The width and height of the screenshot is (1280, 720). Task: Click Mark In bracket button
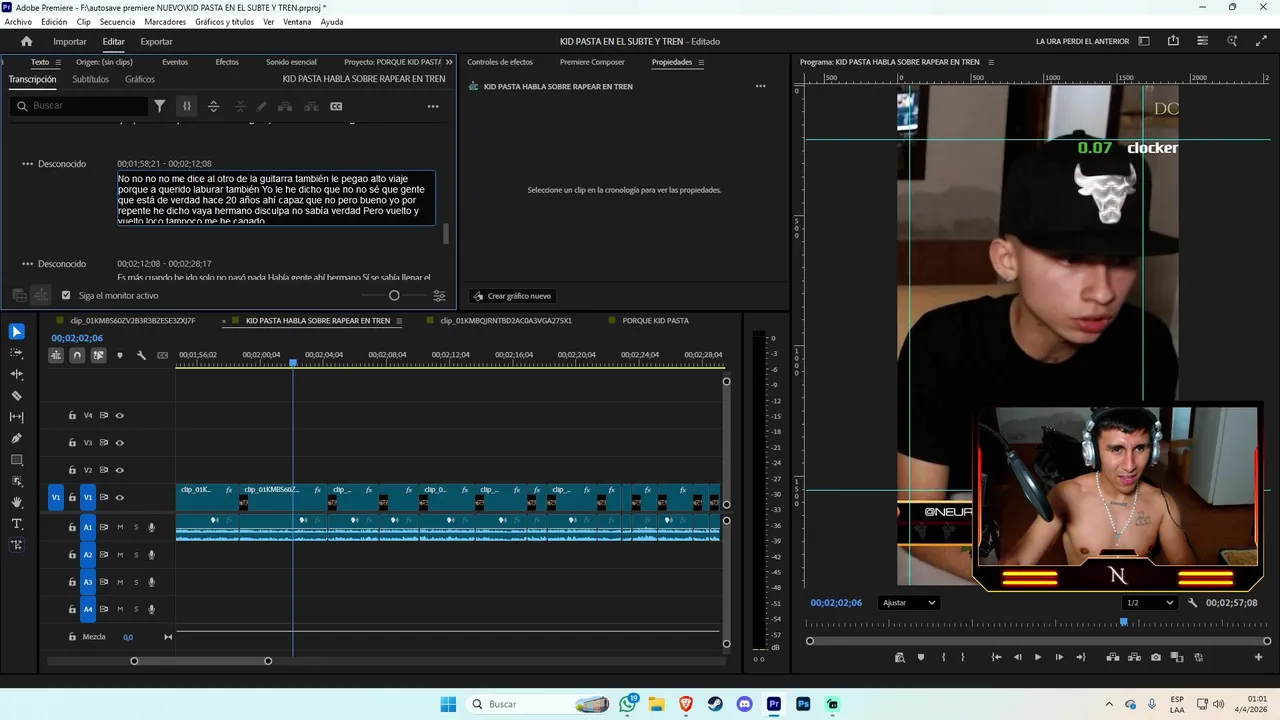[x=944, y=657]
